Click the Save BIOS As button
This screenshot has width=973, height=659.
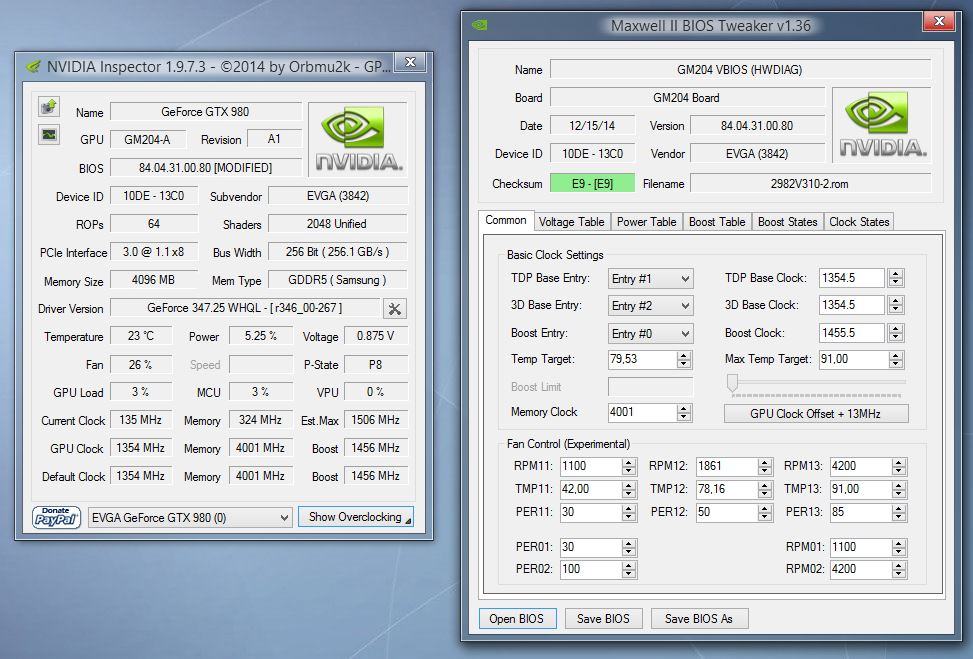tap(699, 619)
